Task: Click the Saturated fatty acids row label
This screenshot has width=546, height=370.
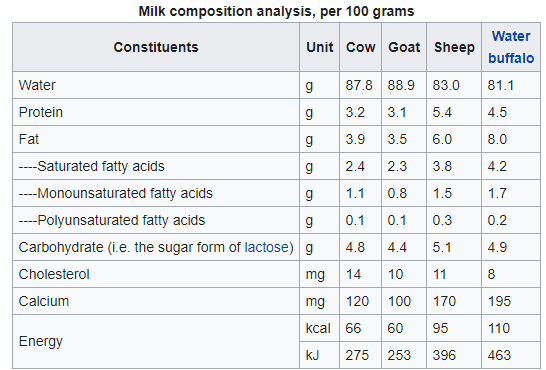Action: pyautogui.click(x=92, y=166)
